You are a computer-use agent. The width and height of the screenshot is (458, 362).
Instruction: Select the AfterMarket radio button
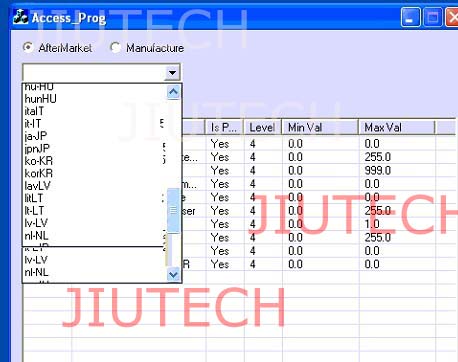click(x=28, y=47)
